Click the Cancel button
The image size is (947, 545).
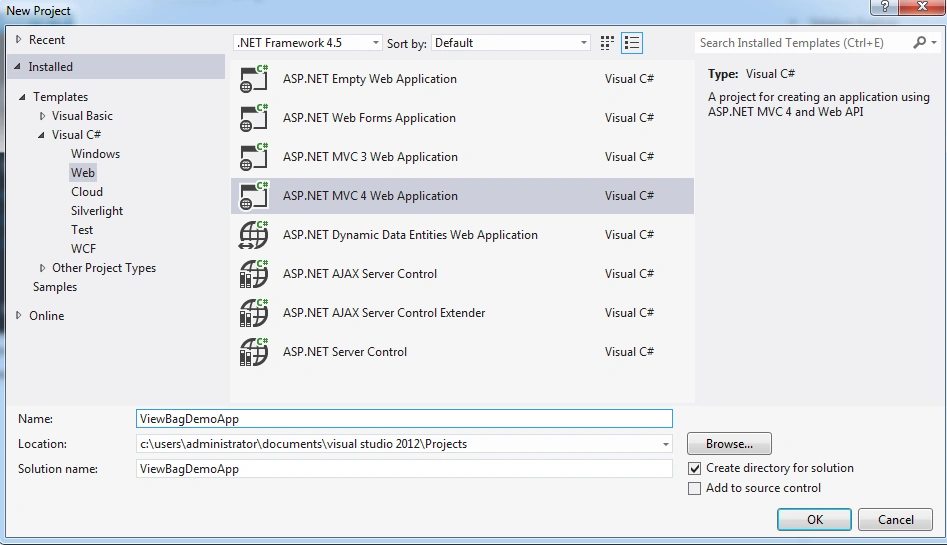click(x=896, y=520)
